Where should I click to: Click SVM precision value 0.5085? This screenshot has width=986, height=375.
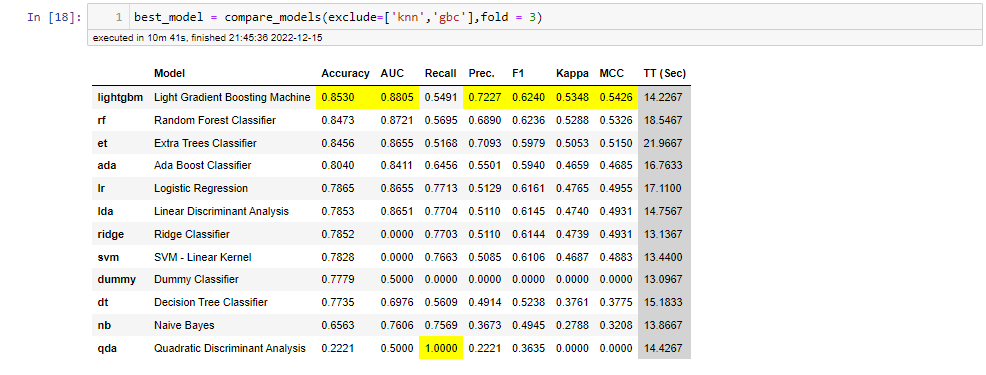pyautogui.click(x=484, y=257)
